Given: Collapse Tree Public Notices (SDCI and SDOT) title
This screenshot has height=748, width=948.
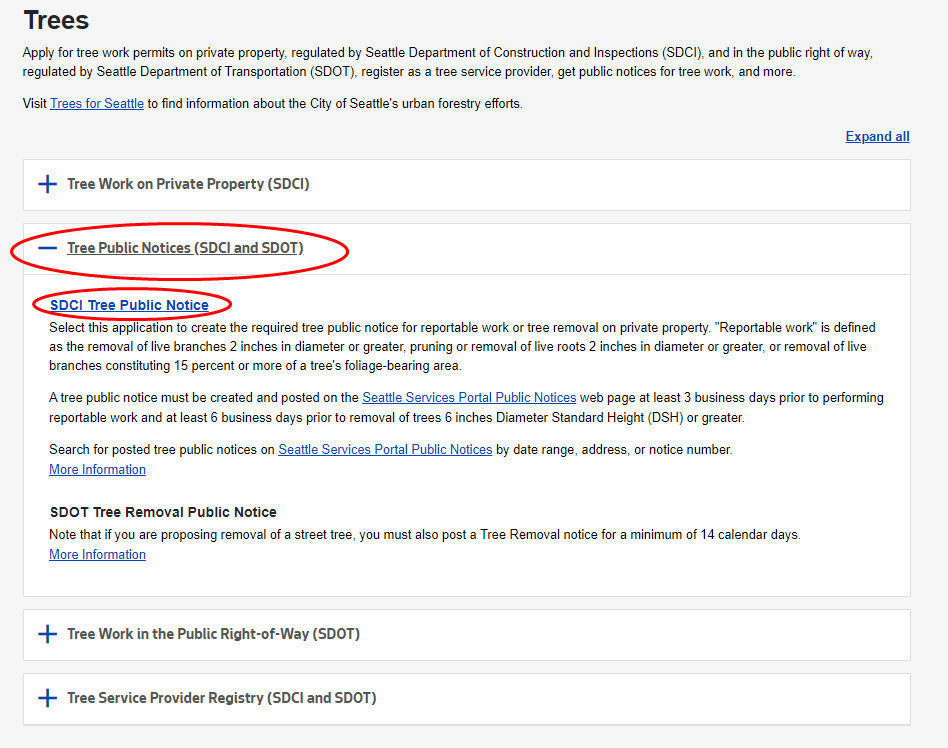Looking at the screenshot, I should [185, 248].
